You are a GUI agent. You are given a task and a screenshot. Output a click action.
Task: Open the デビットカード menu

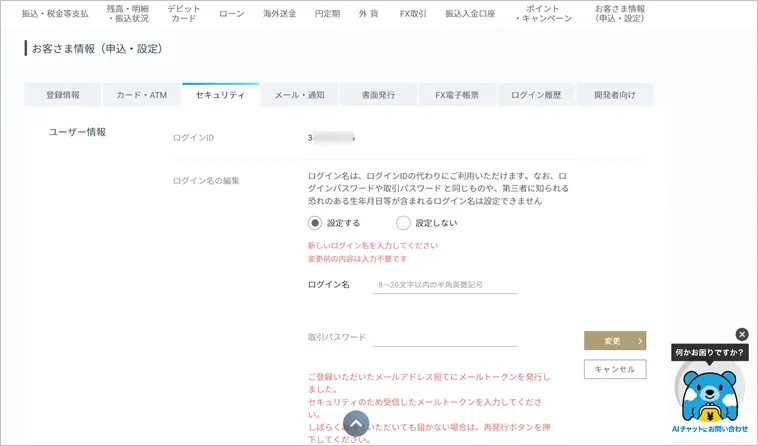click(184, 14)
